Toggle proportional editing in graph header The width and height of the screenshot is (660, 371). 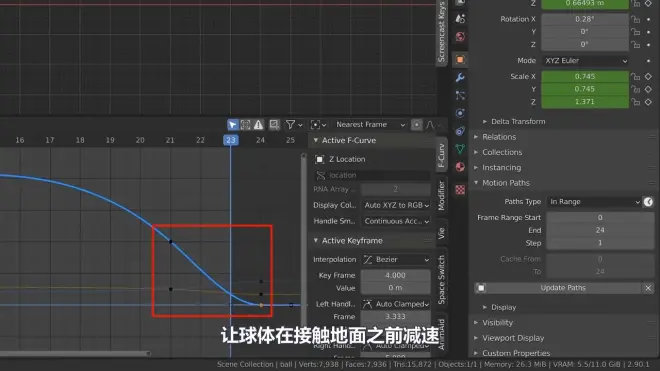point(416,125)
